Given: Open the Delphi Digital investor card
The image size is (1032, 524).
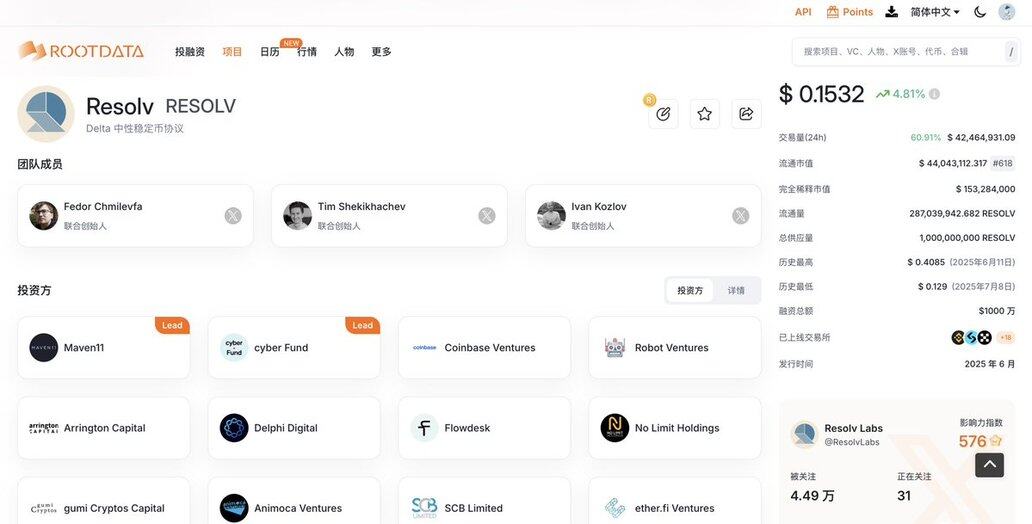Looking at the screenshot, I should (294, 428).
